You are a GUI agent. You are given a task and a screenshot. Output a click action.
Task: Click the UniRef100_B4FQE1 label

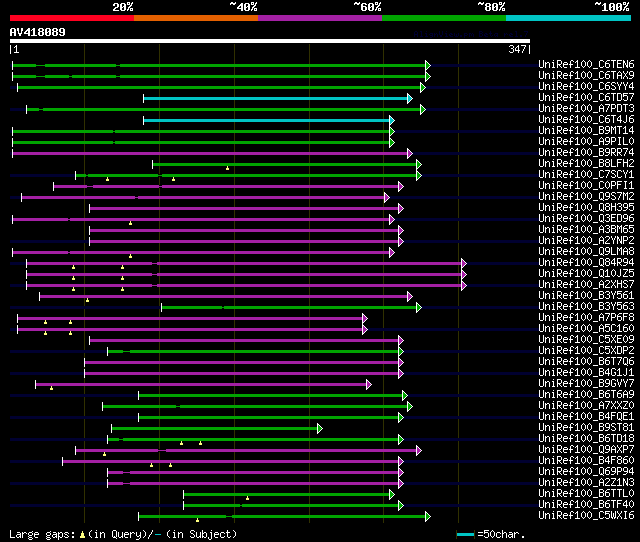[x=586, y=417]
